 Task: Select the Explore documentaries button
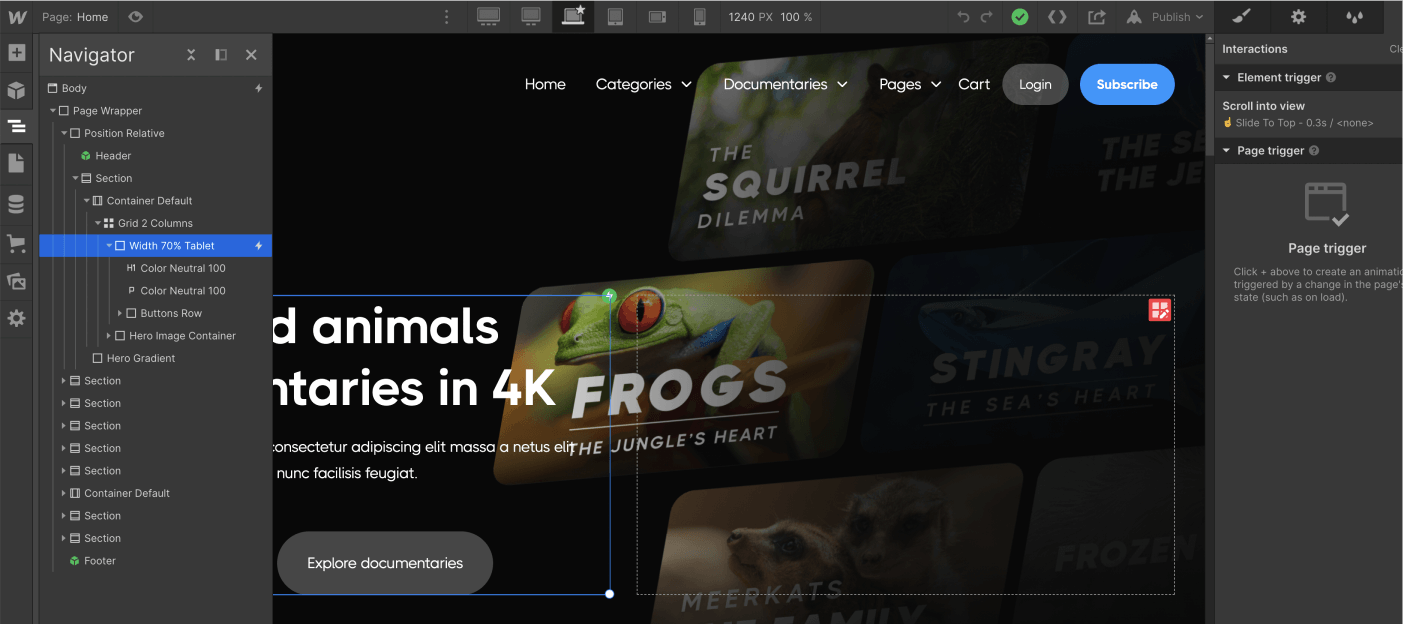(384, 562)
